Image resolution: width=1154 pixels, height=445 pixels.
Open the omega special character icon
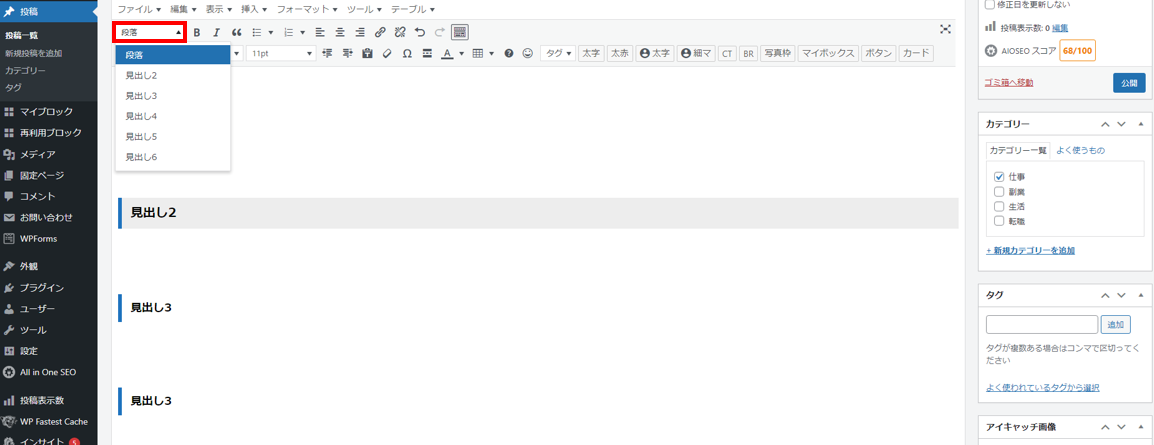click(407, 53)
